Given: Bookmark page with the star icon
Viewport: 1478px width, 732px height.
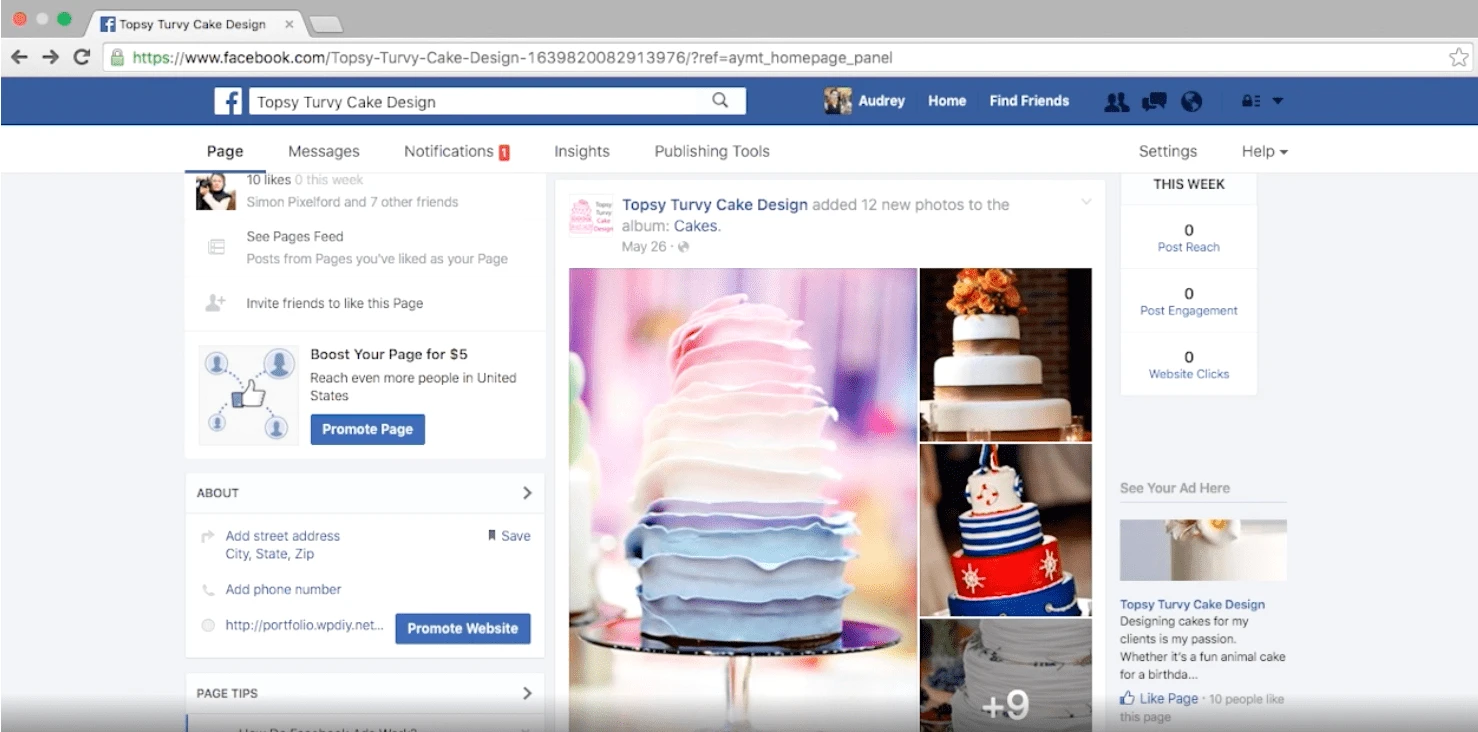Looking at the screenshot, I should (1459, 57).
